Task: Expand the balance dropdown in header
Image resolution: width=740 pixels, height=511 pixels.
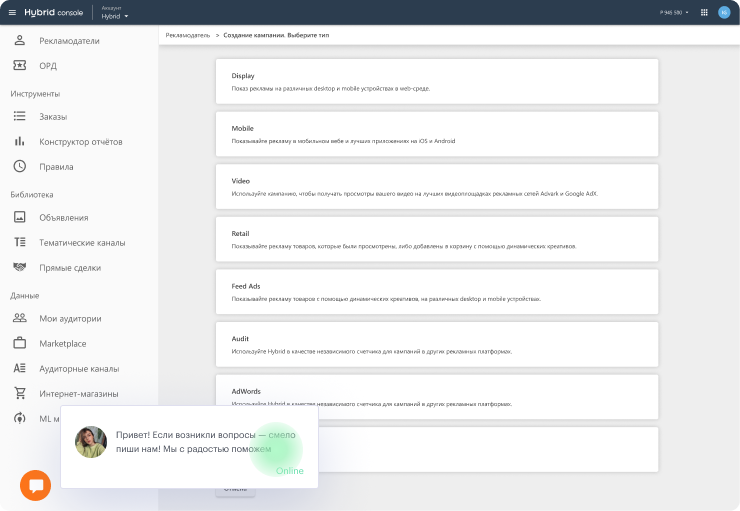Action: 675,12
